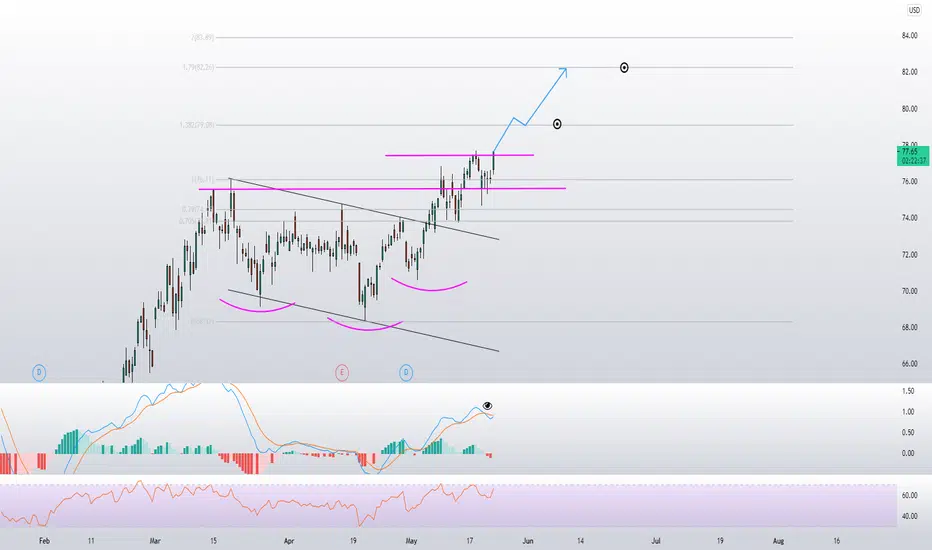Click 0.00 on the MACD scale
Viewport: 932px width, 550px height.
[908, 453]
